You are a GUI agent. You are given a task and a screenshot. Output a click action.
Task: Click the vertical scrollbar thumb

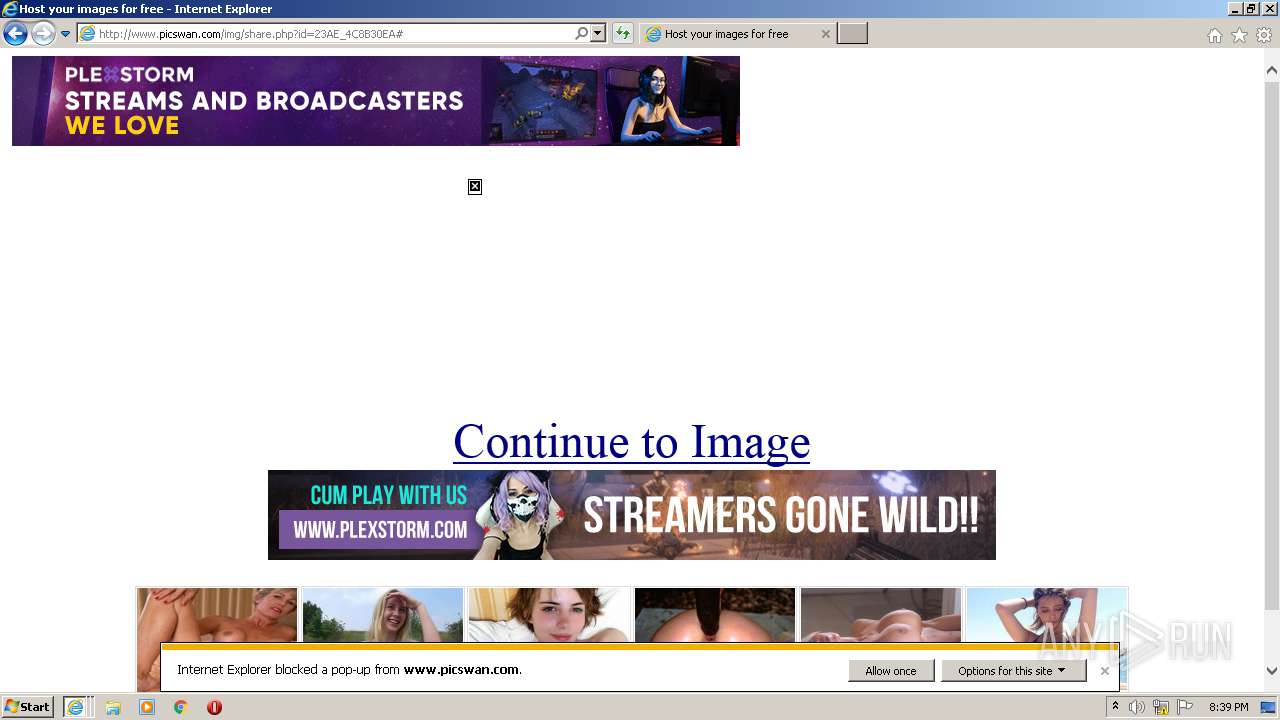pos(1272,345)
